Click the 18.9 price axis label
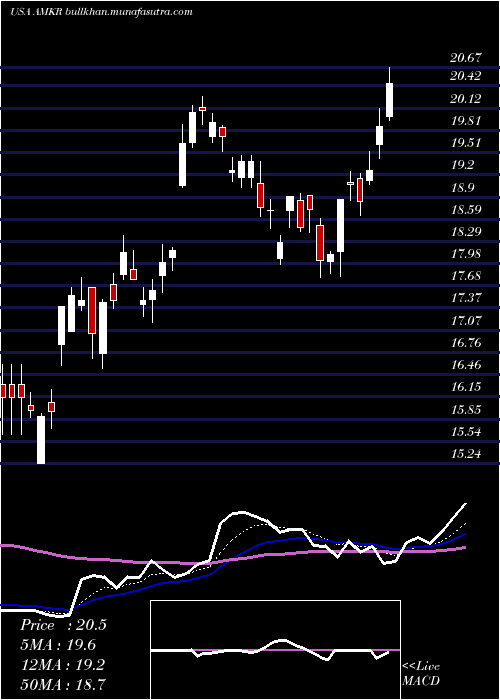Screen dimensions: 500x700 462,188
